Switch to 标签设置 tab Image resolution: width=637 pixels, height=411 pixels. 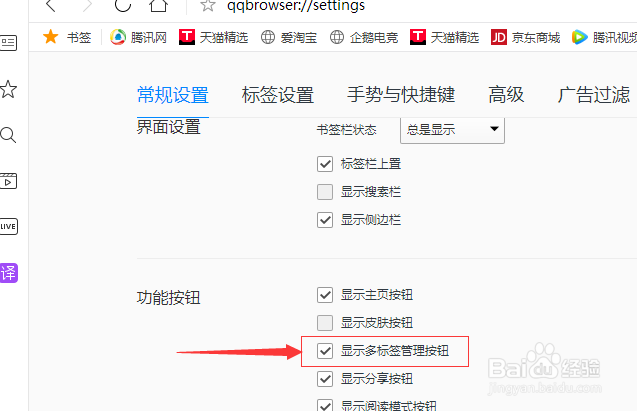278,95
